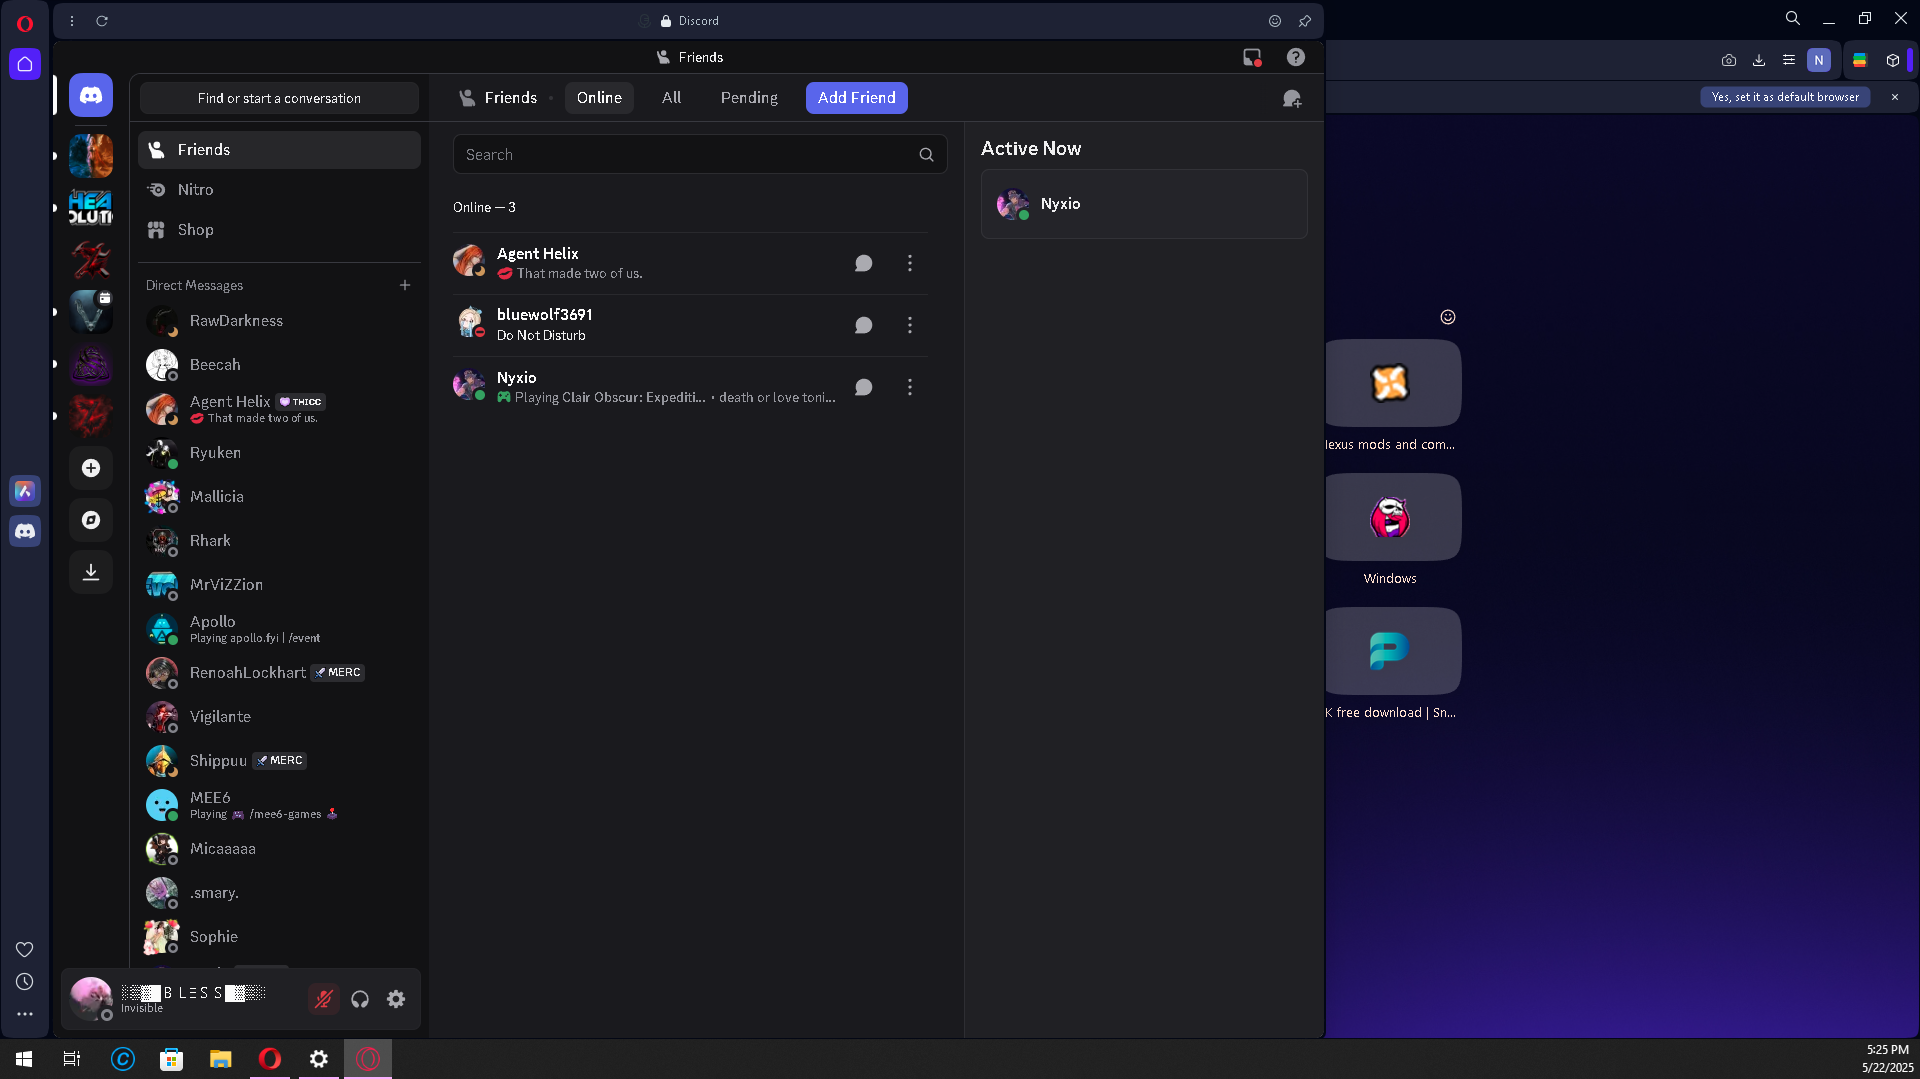
Task: Open Discord user settings gear
Action: pyautogui.click(x=396, y=999)
